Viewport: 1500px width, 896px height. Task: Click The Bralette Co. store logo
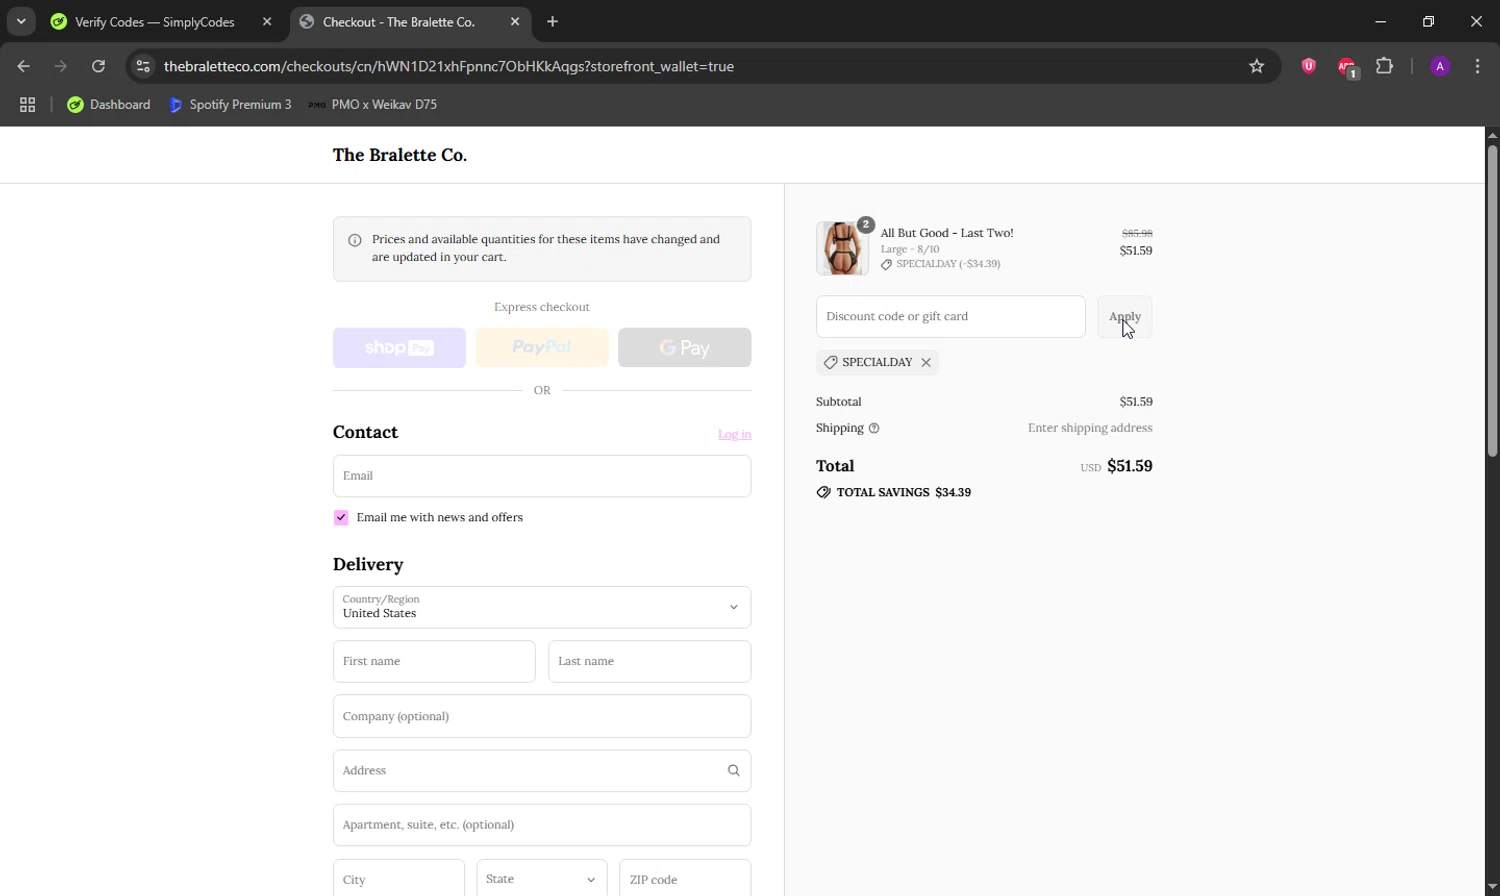coord(400,155)
